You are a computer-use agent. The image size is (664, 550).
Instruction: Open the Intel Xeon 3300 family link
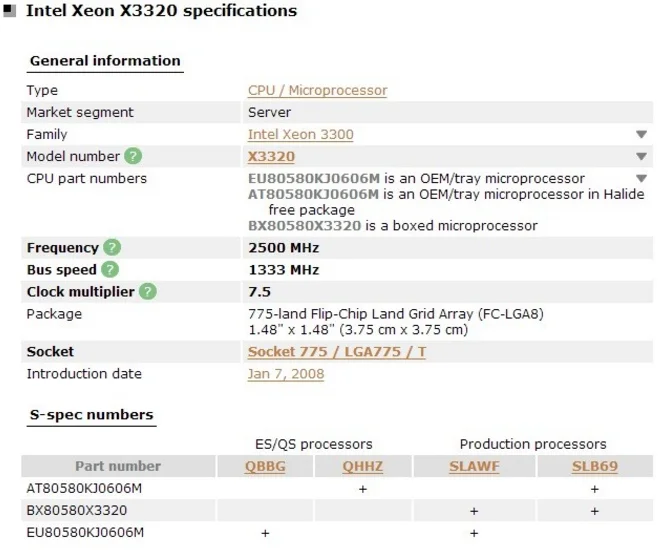(300, 134)
